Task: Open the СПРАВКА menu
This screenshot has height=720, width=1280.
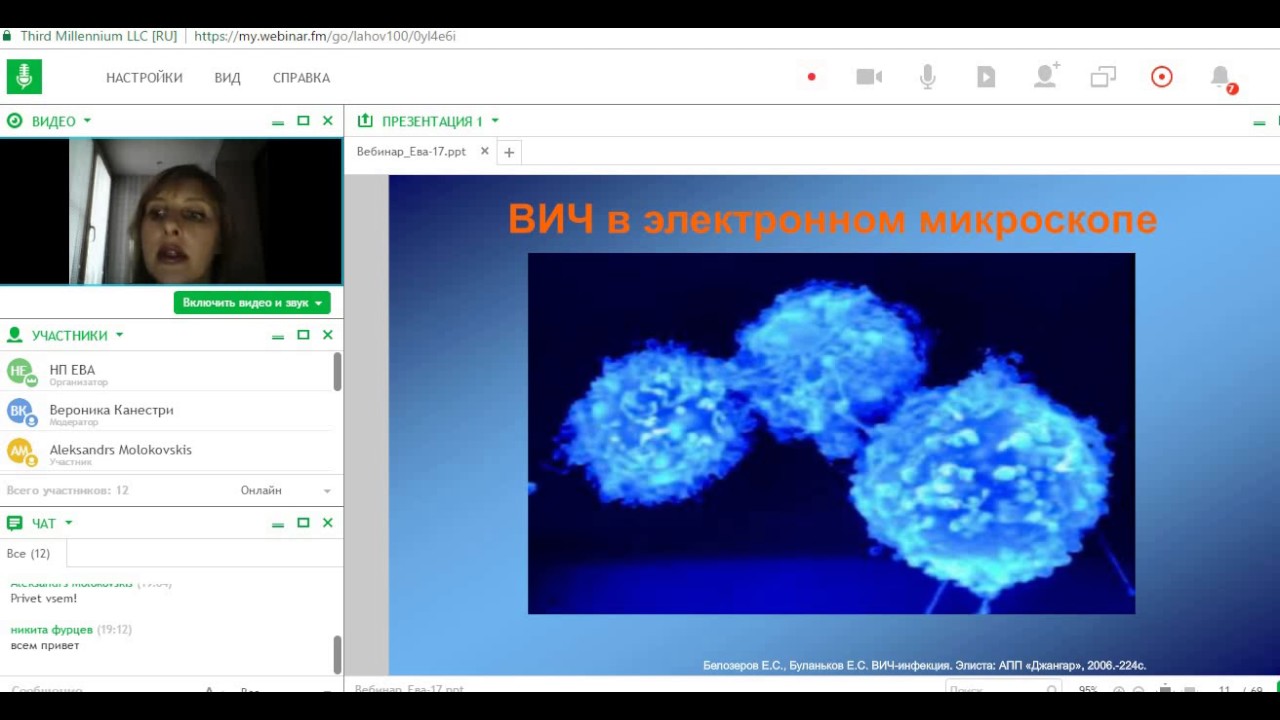Action: tap(301, 78)
